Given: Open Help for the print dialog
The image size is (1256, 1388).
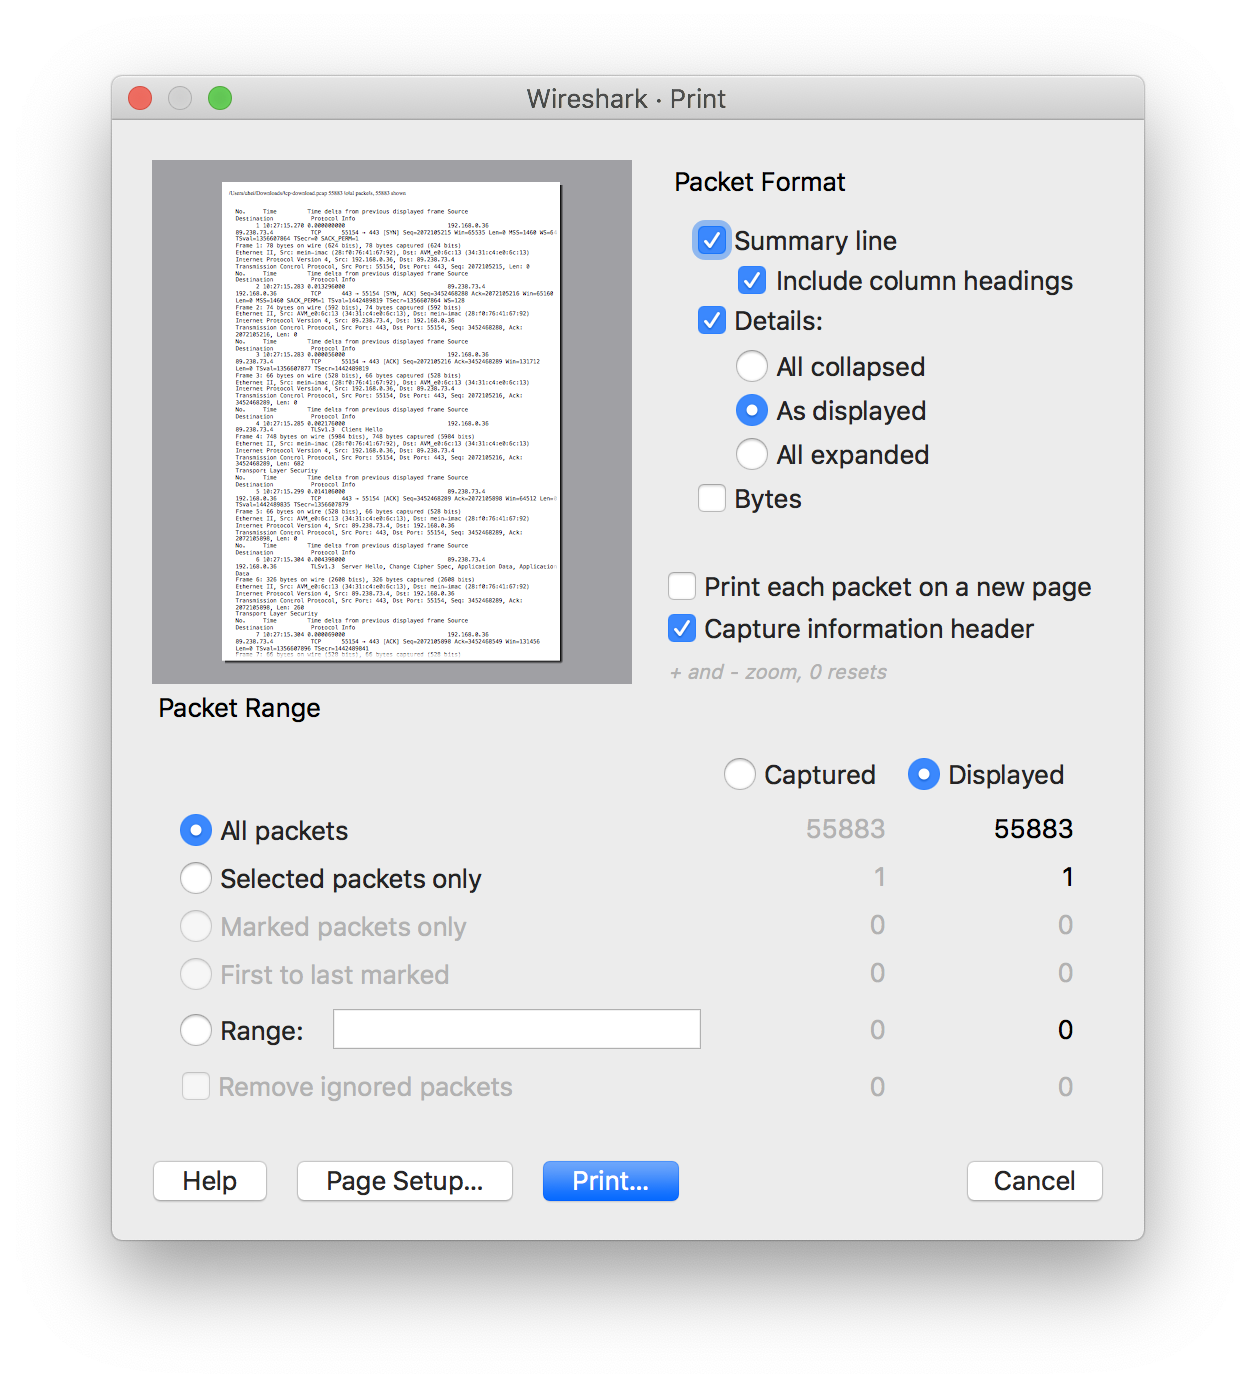Looking at the screenshot, I should click(210, 1181).
